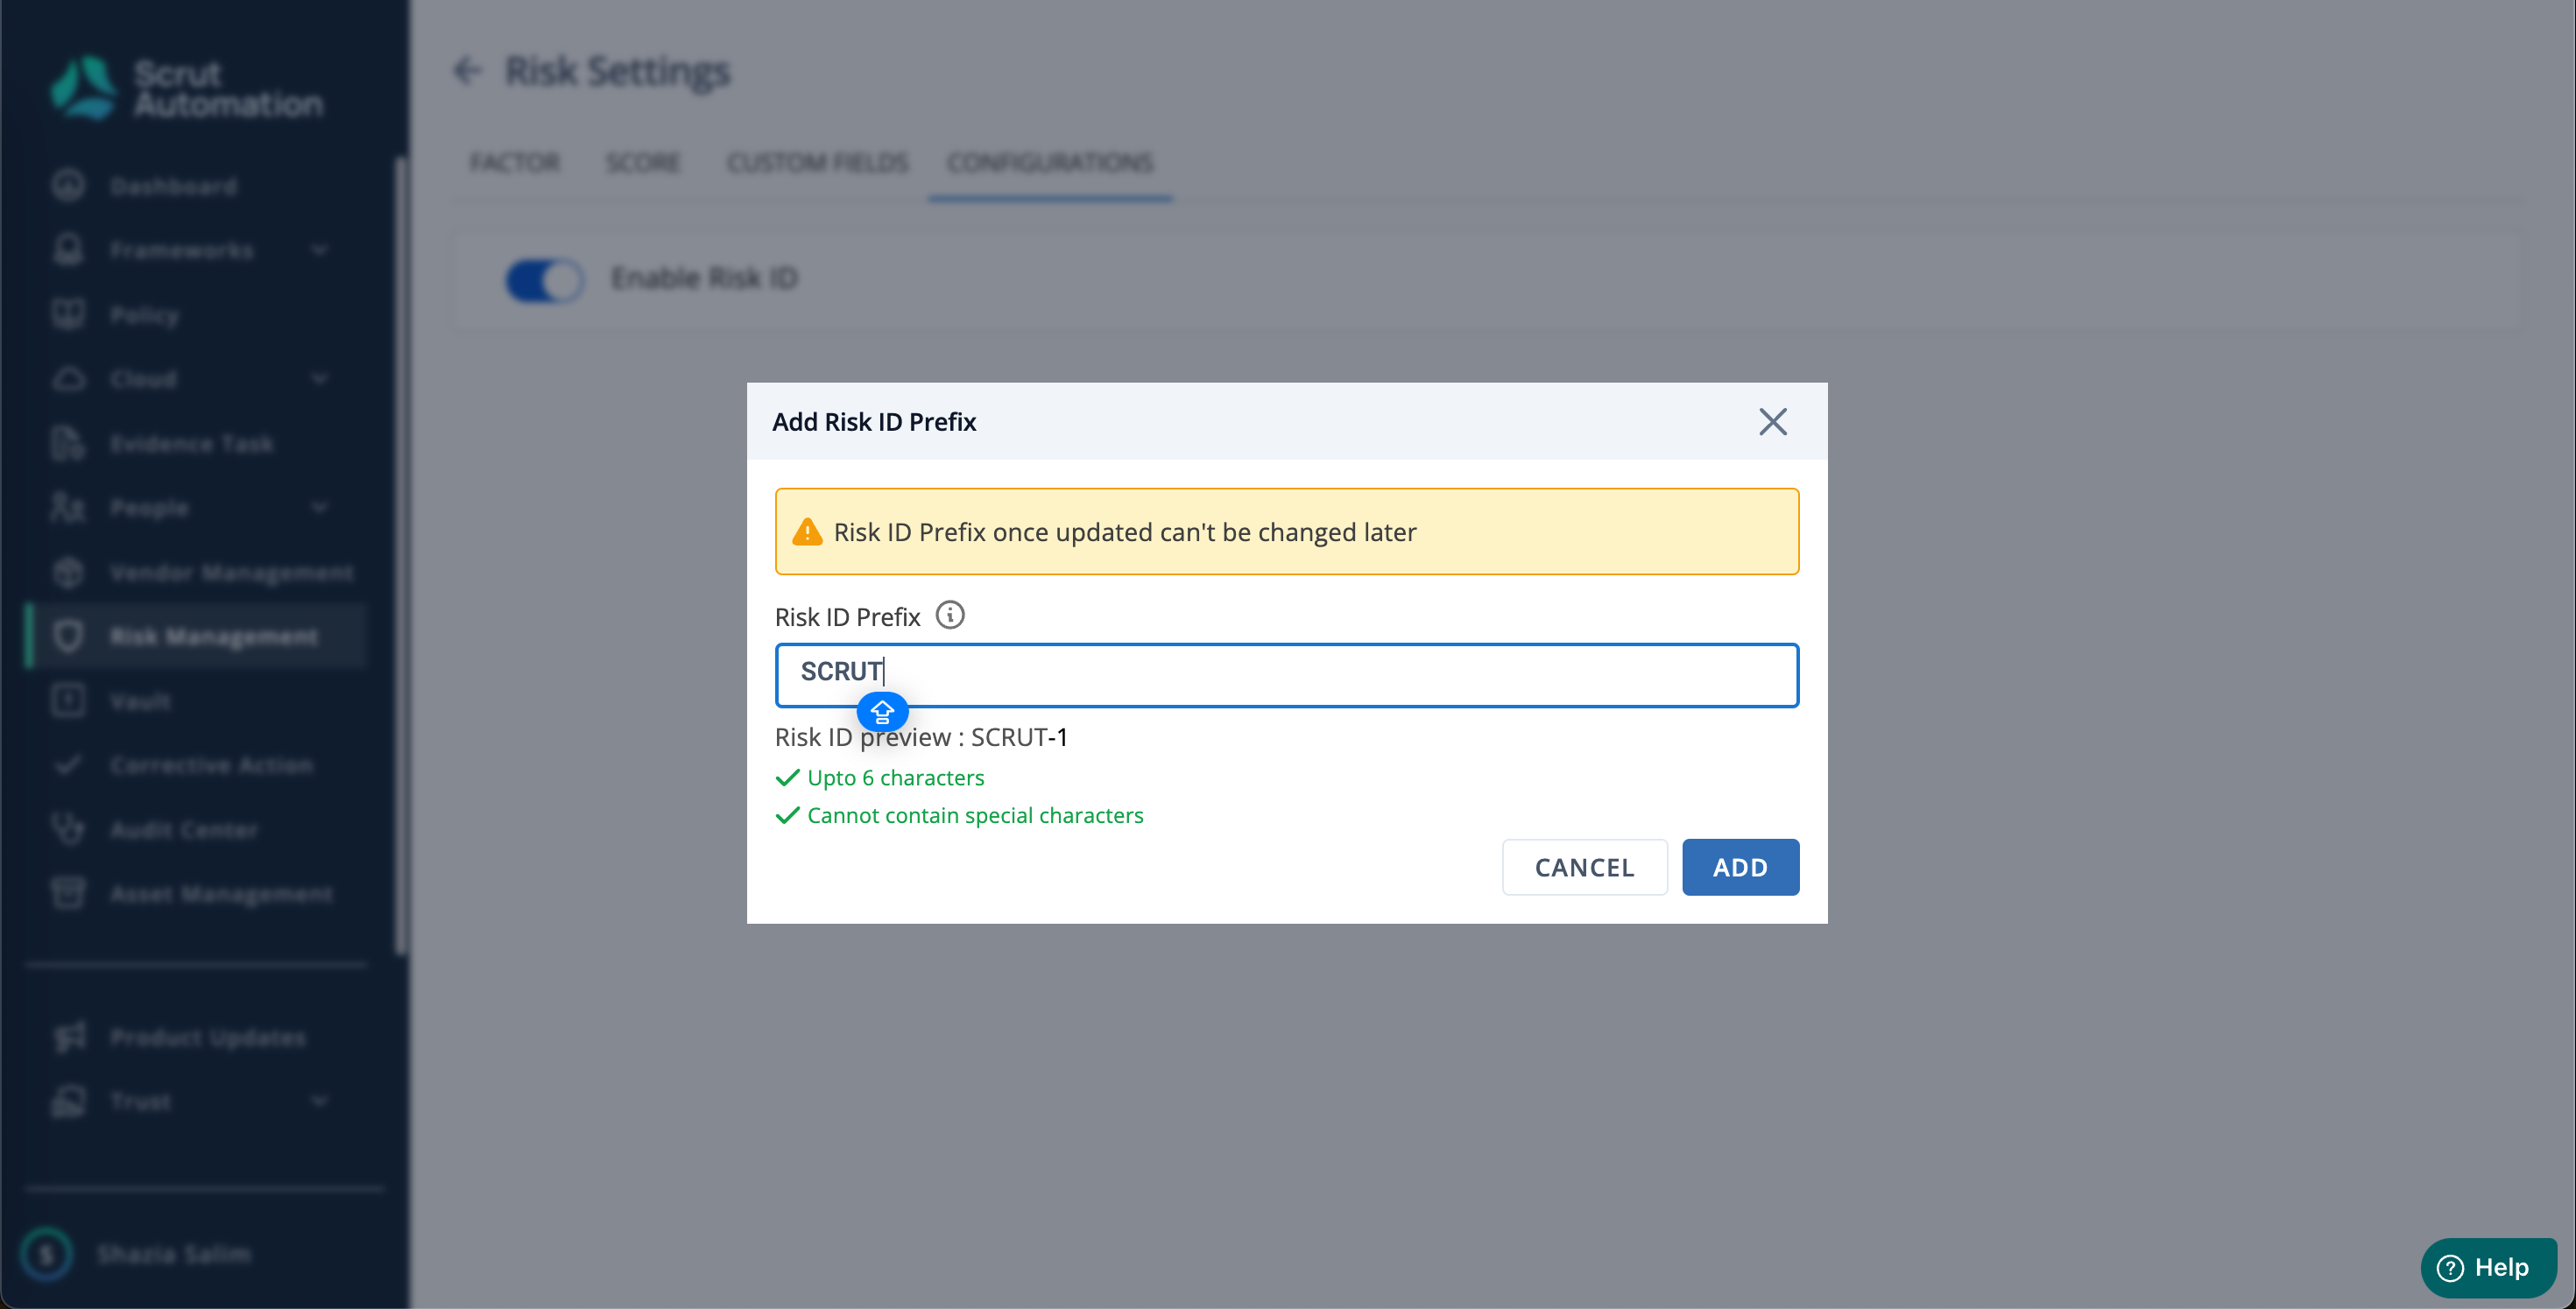This screenshot has width=2576, height=1309.
Task: Click the blue autofill badge under the input
Action: pos(882,711)
